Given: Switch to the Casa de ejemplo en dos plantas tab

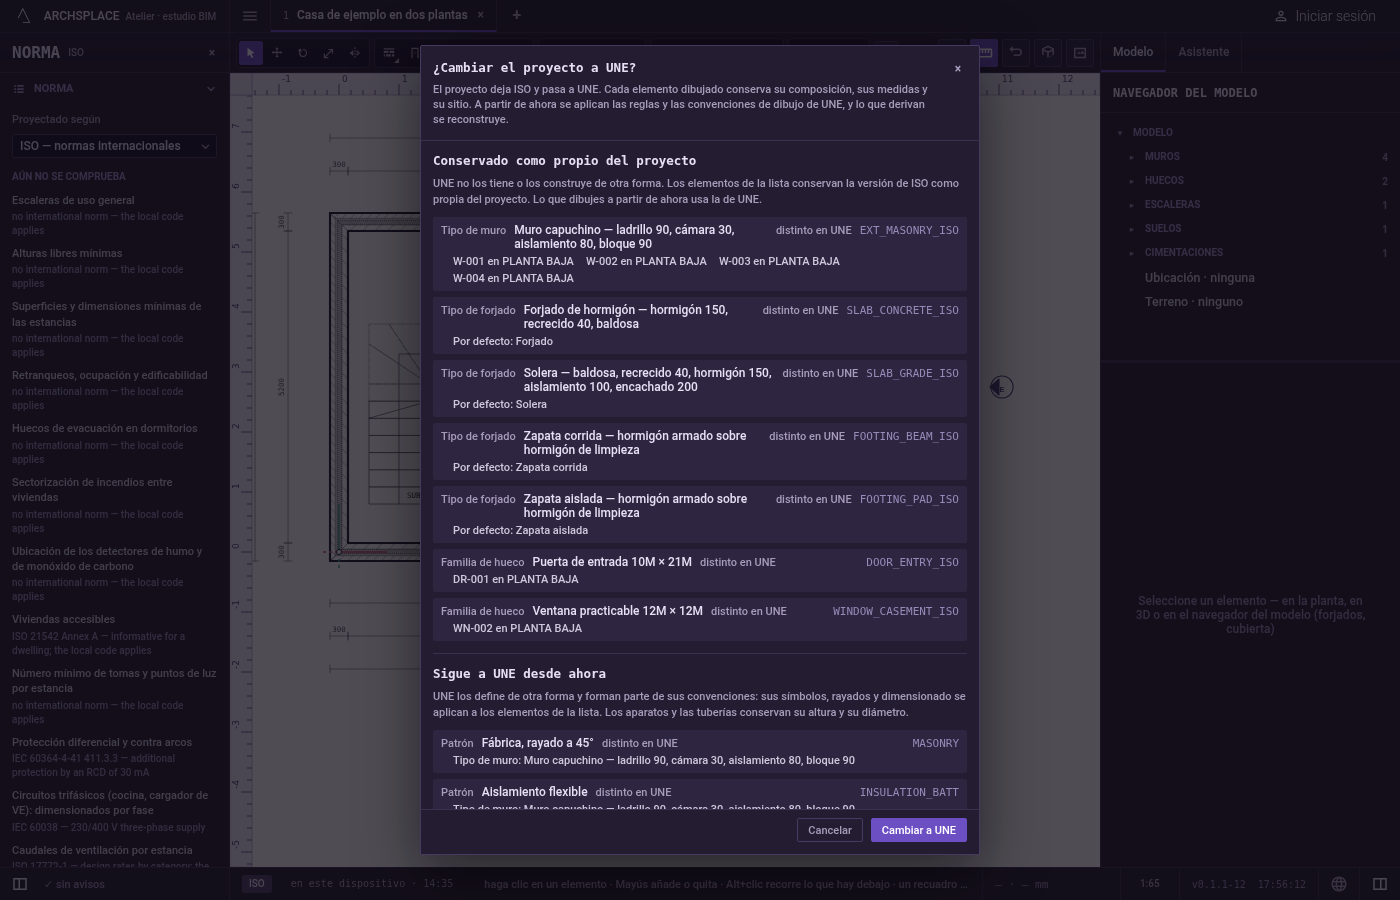Looking at the screenshot, I should (382, 15).
